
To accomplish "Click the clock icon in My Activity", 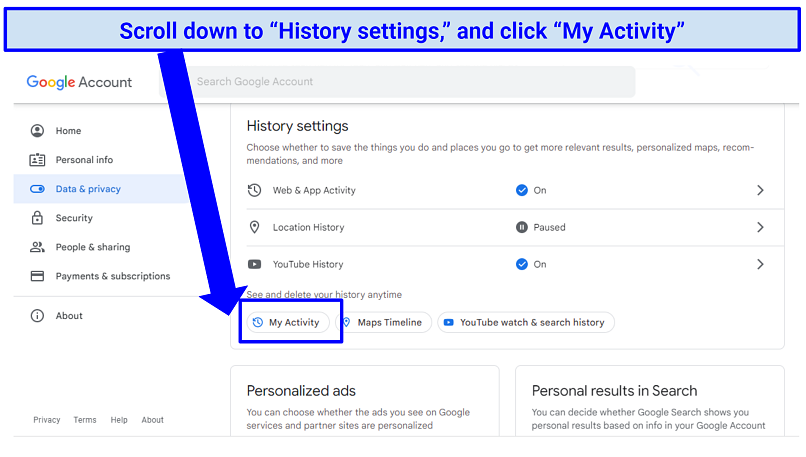I will click(x=258, y=322).
